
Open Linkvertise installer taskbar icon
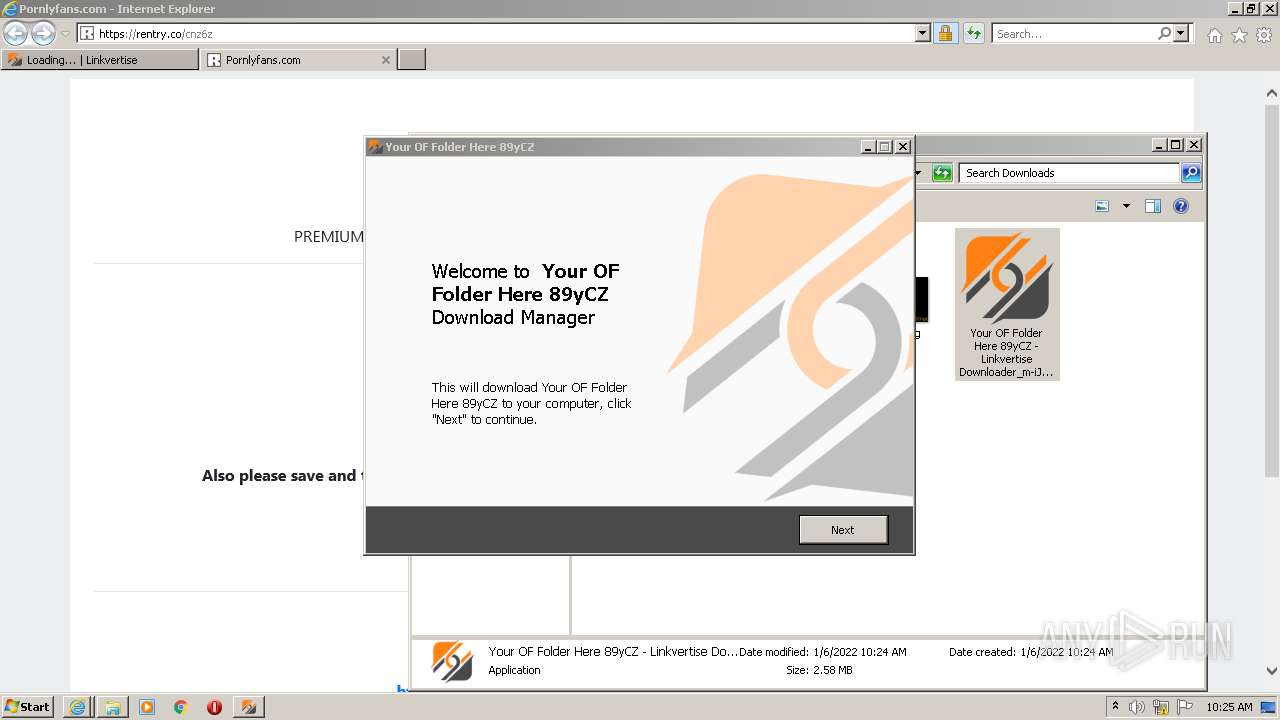(x=248, y=707)
